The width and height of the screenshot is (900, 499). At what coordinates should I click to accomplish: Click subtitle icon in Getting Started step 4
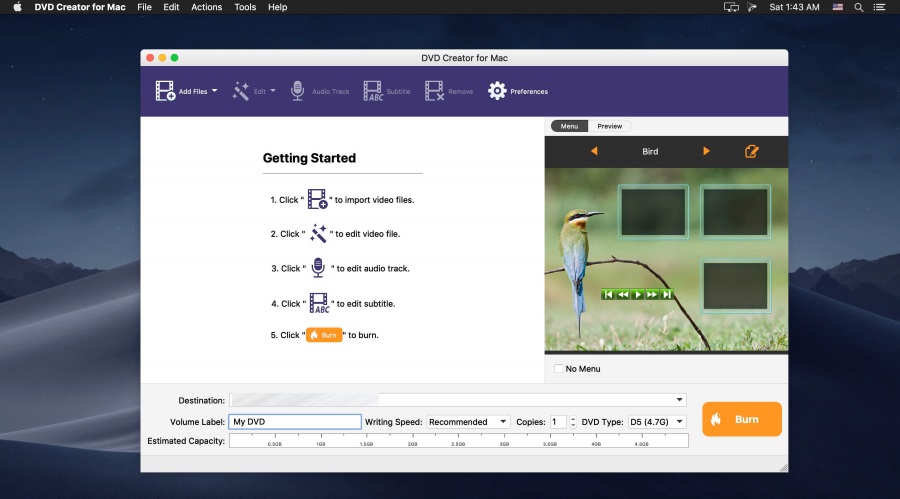tap(319, 303)
